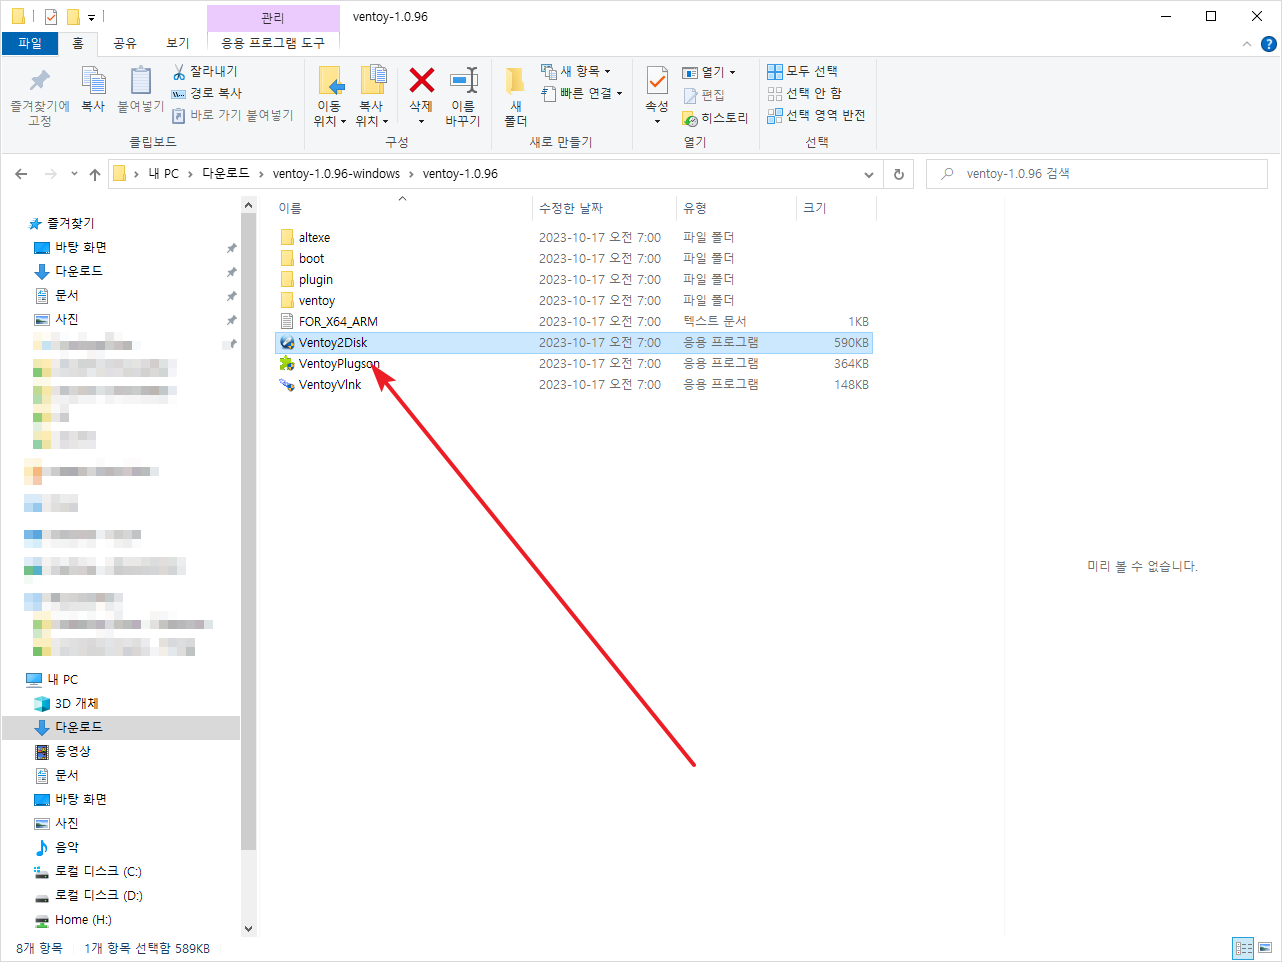Switch to the 홈 ribbon tab
This screenshot has height=962, width=1282.
pos(78,43)
